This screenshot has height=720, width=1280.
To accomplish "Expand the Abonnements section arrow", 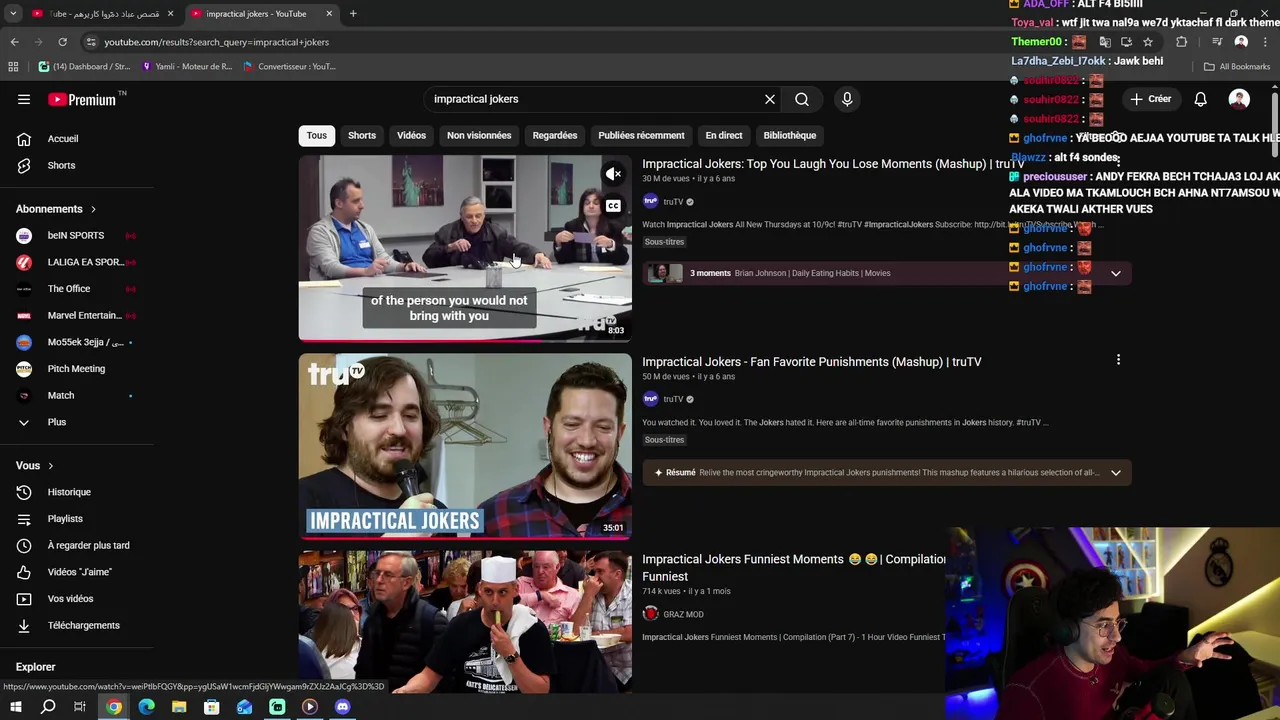I will click(93, 209).
